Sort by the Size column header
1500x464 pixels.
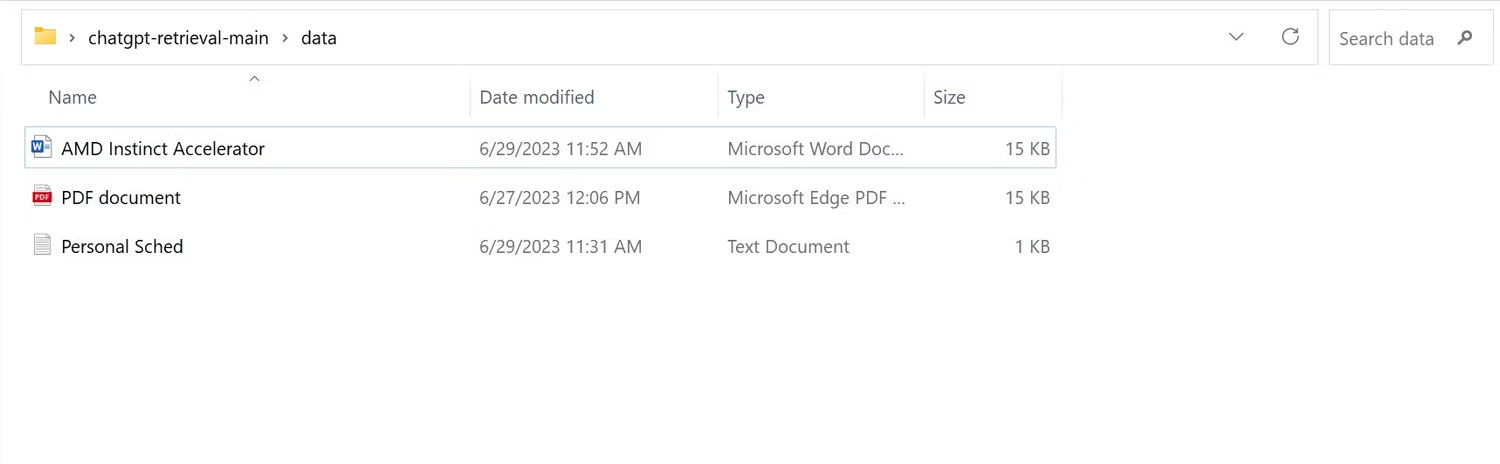tap(949, 97)
